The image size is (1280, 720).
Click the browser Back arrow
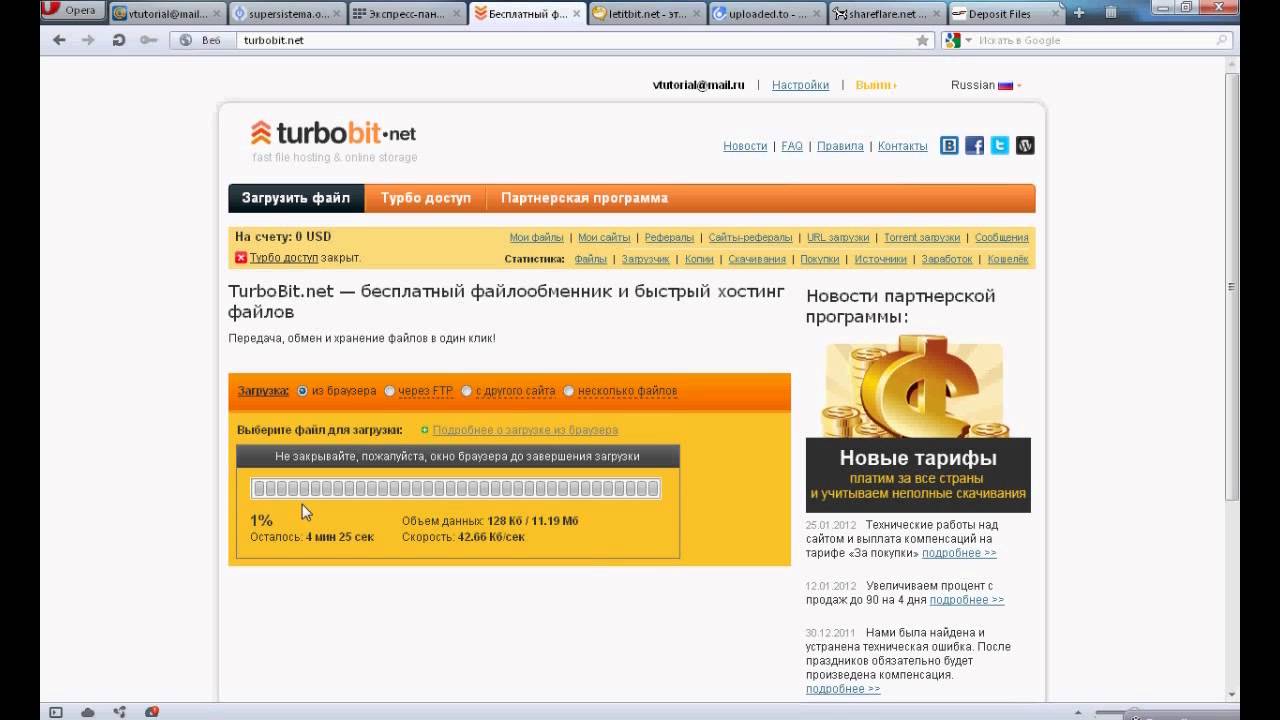[59, 40]
